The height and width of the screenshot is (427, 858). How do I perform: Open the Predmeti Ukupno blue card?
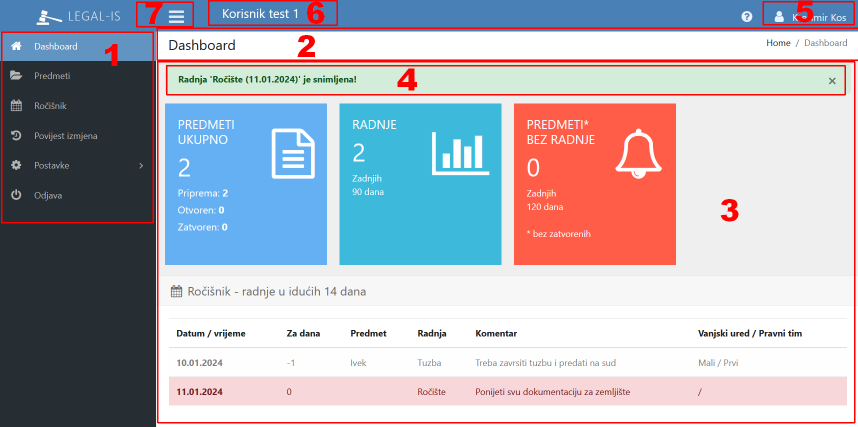pos(247,184)
